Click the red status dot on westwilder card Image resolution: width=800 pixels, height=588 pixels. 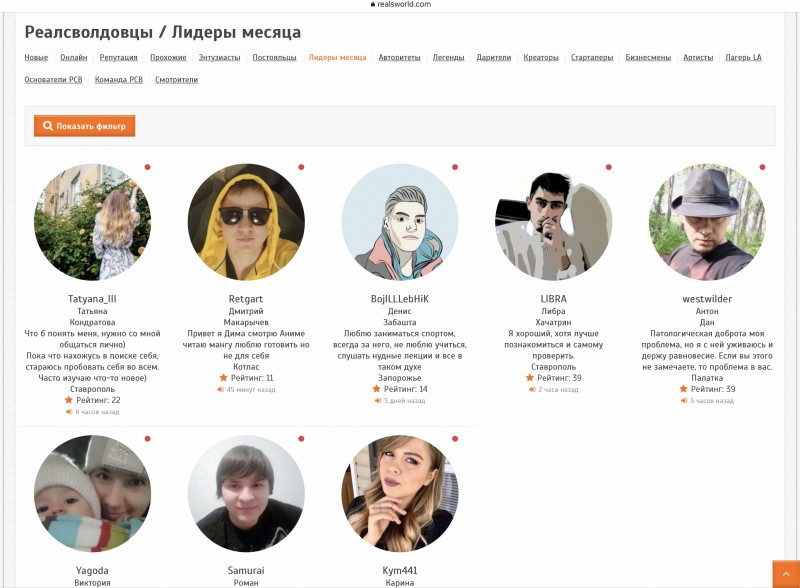coord(762,167)
